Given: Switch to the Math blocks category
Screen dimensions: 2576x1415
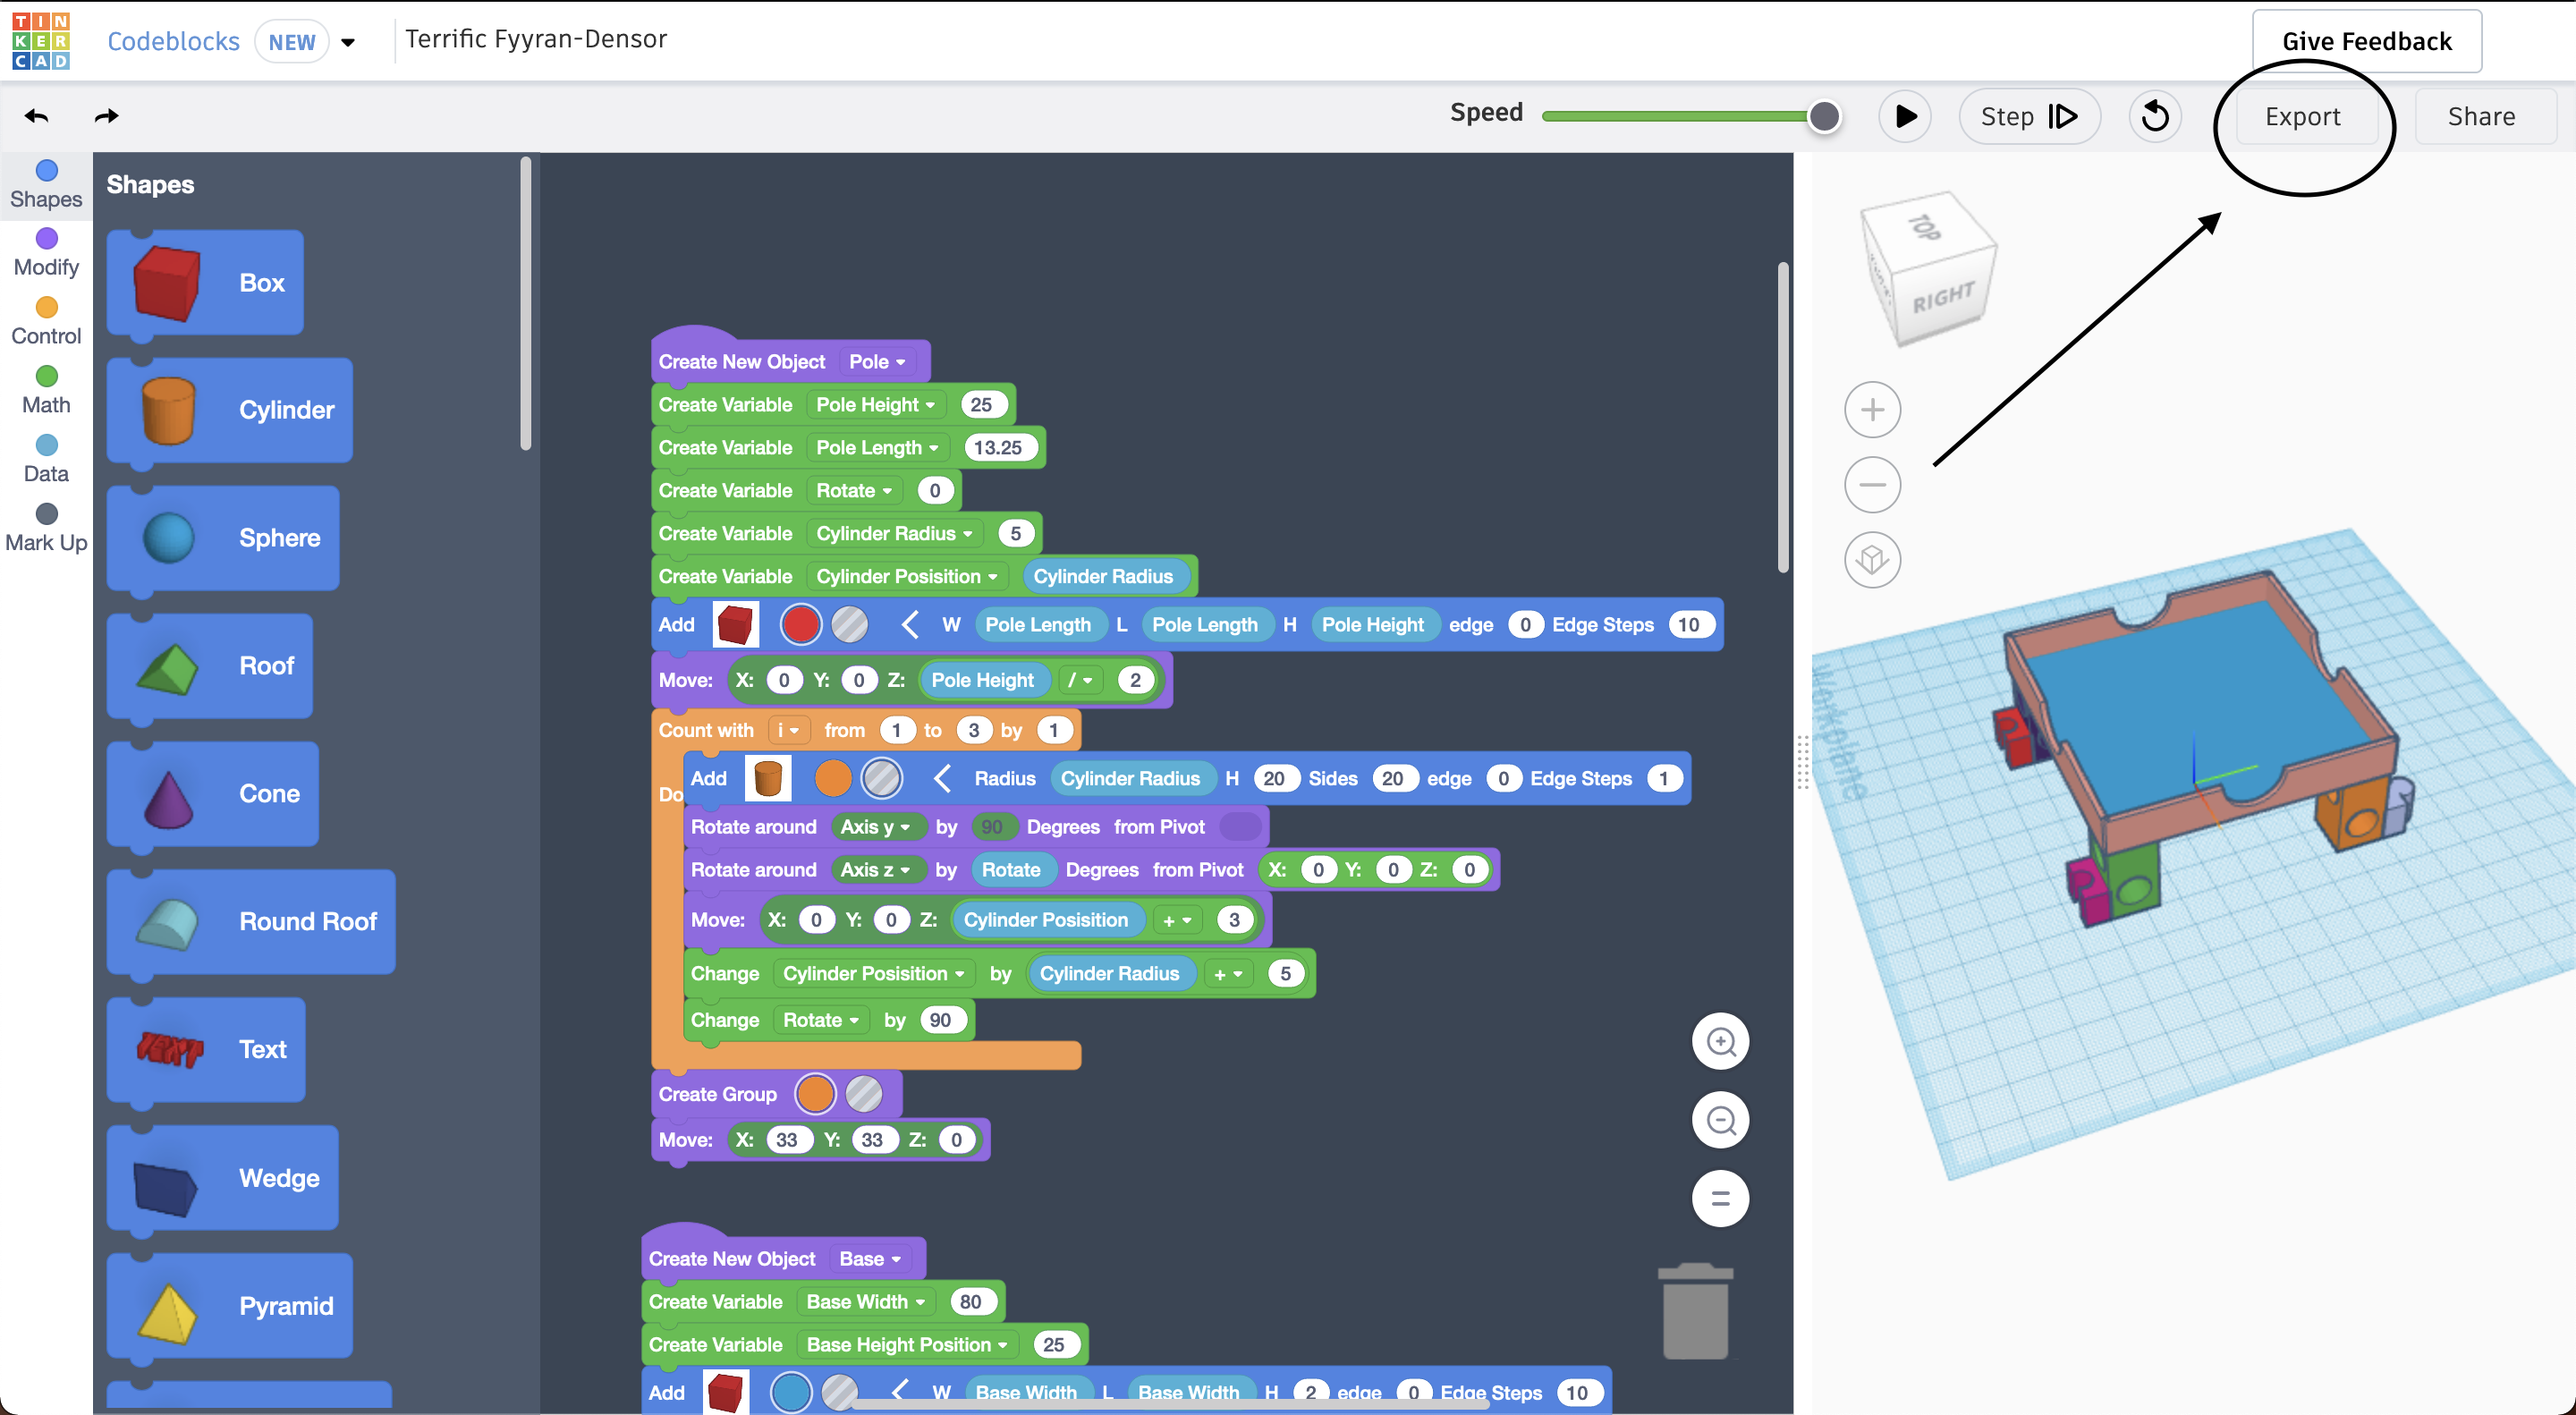Looking at the screenshot, I should [x=46, y=389].
